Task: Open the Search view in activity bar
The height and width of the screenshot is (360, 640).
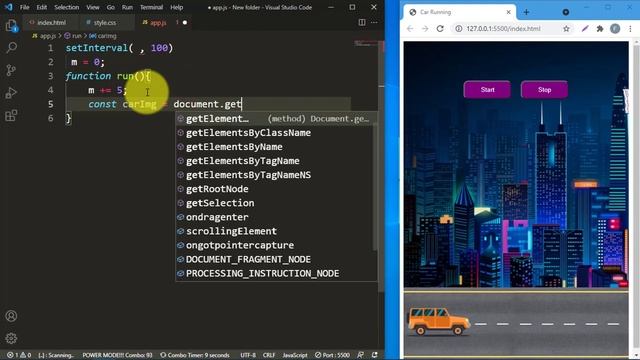Action: coord(11,48)
